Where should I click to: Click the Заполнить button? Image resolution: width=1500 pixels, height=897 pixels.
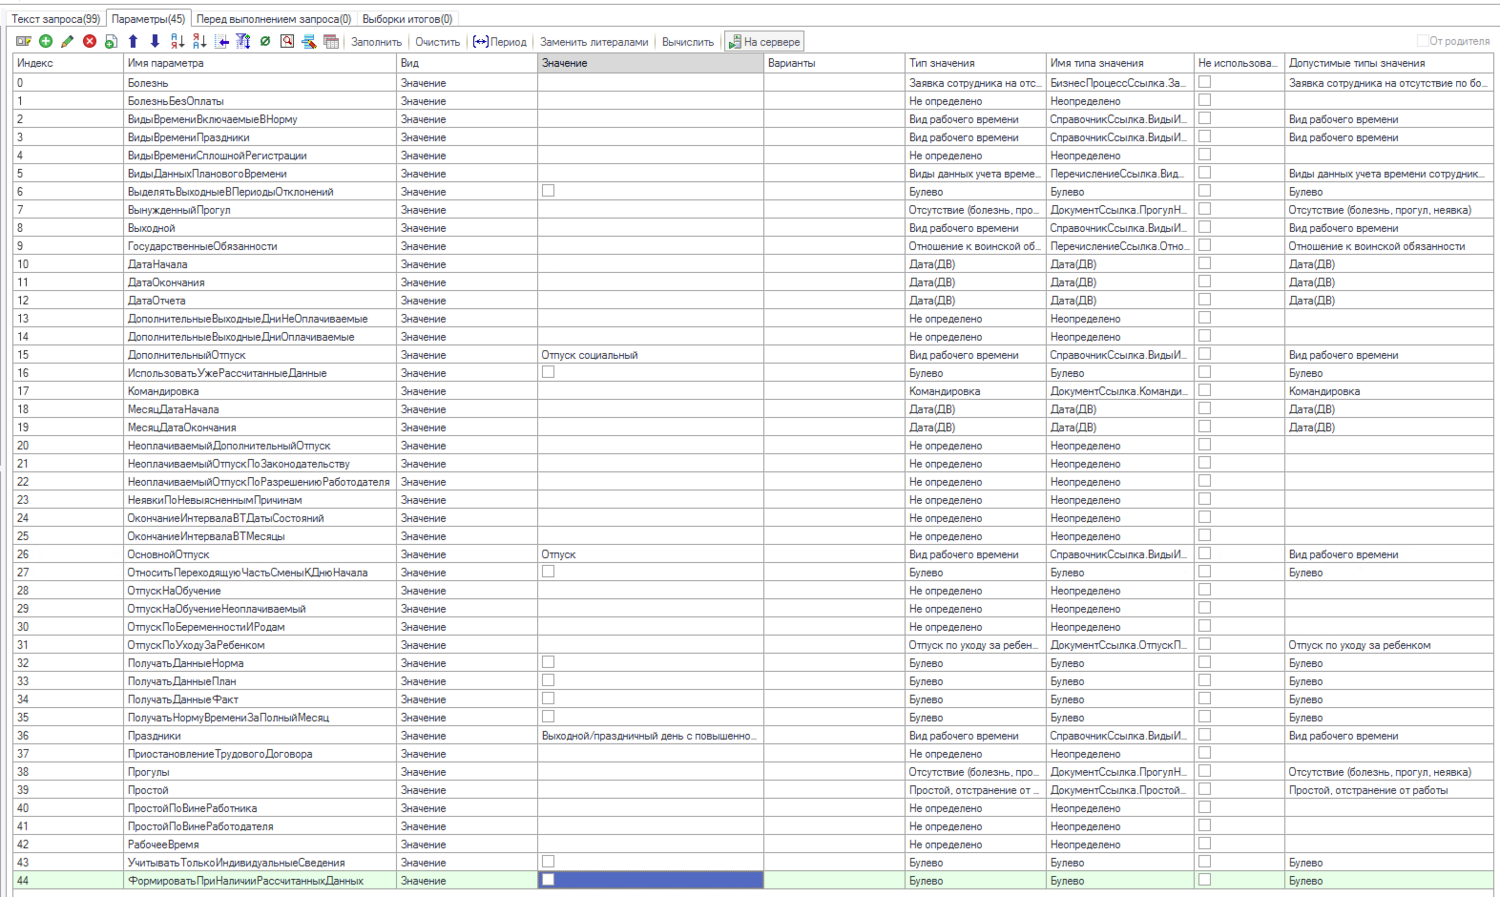pos(376,42)
